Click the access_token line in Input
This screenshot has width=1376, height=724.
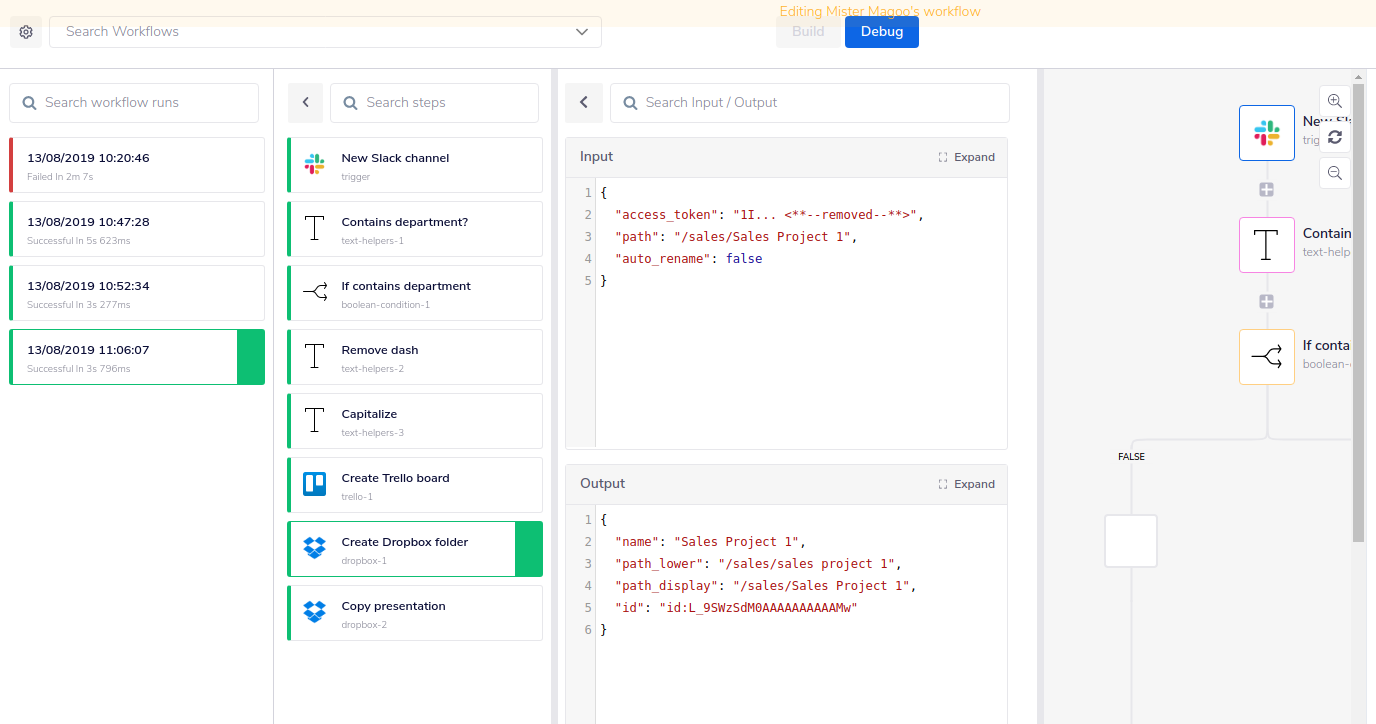pos(770,215)
